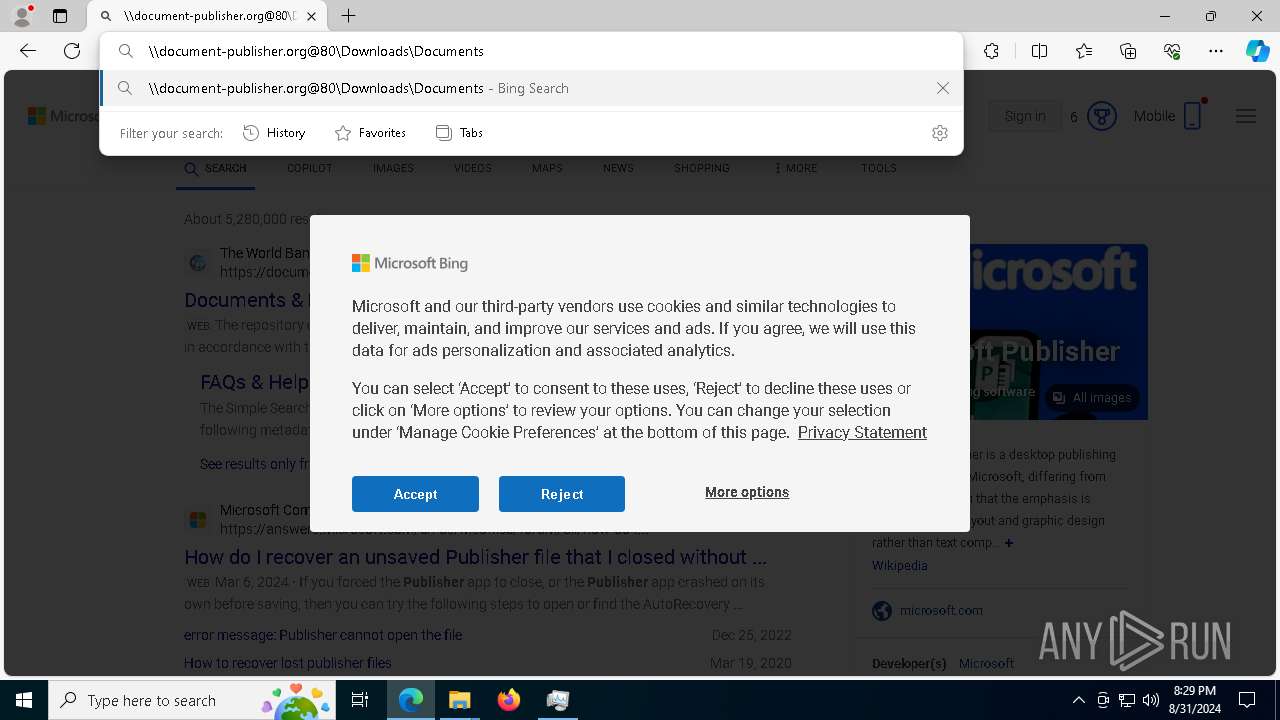Open Task View on the taskbar
The width and height of the screenshot is (1280, 720).
click(x=360, y=700)
